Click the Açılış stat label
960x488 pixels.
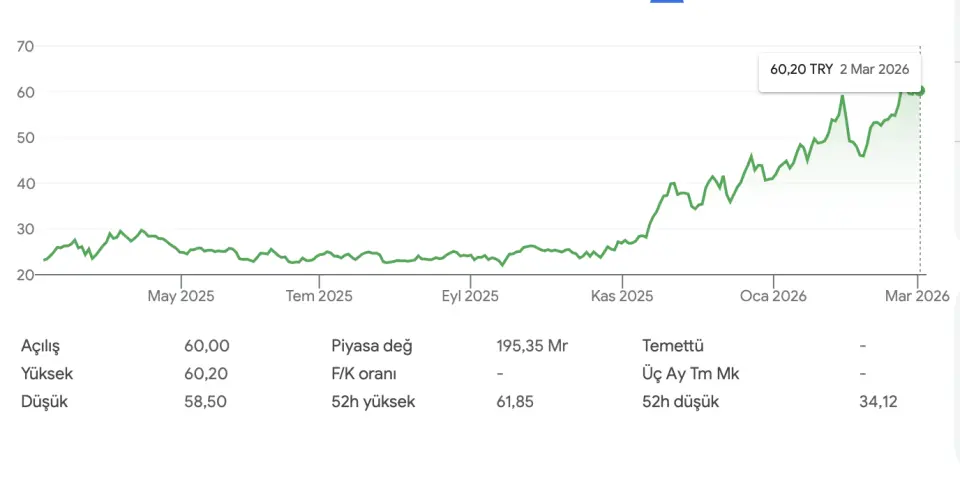(x=41, y=346)
